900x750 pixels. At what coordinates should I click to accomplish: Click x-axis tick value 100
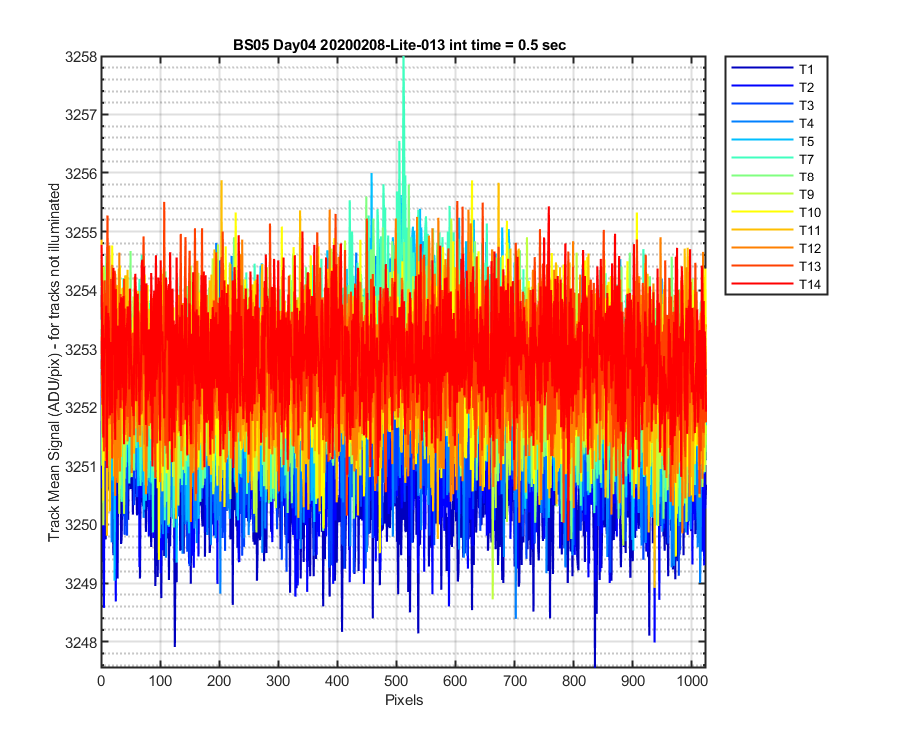point(160,681)
